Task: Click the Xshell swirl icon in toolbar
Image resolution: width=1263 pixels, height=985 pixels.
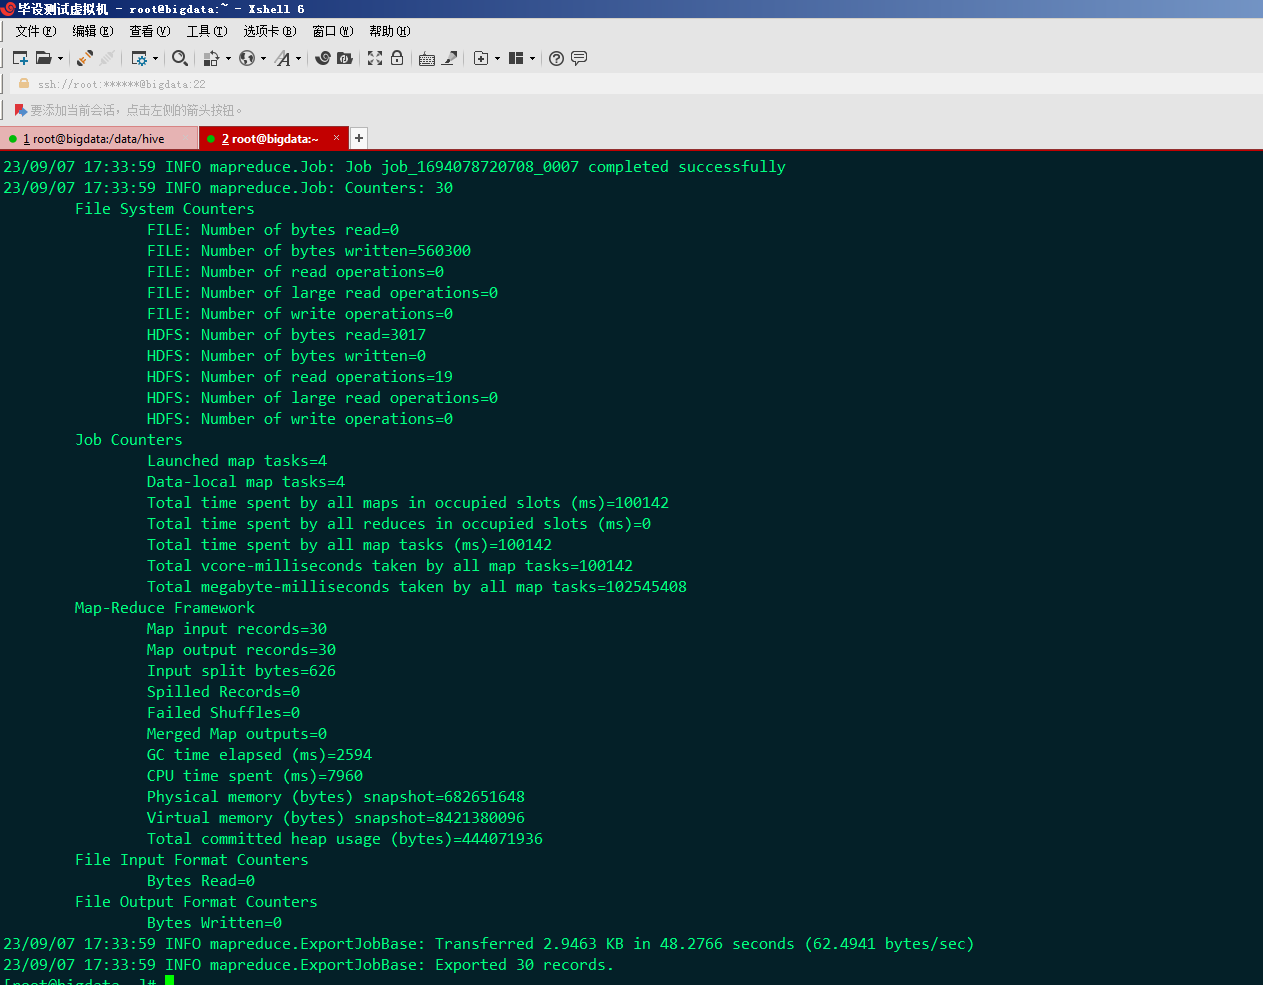Action: [322, 58]
